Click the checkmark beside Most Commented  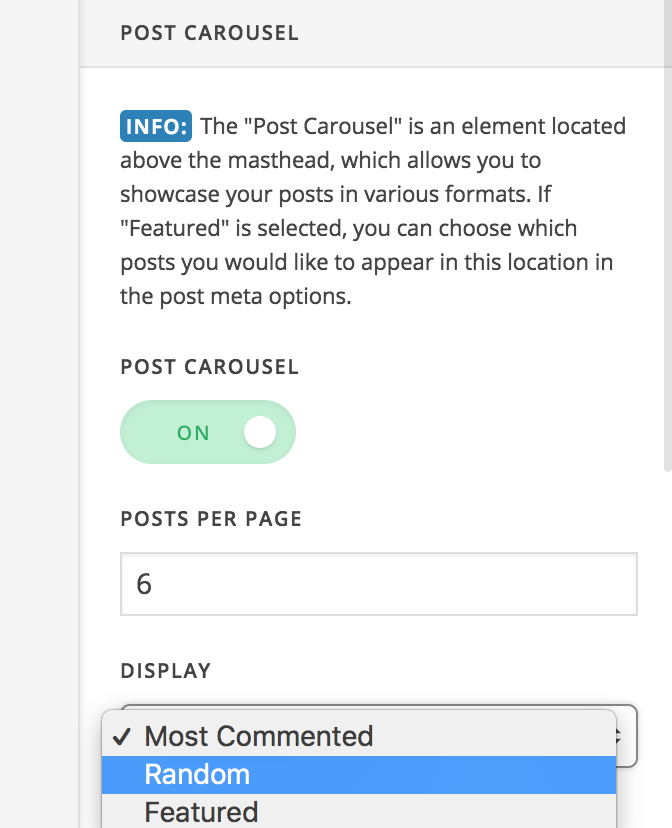click(122, 736)
